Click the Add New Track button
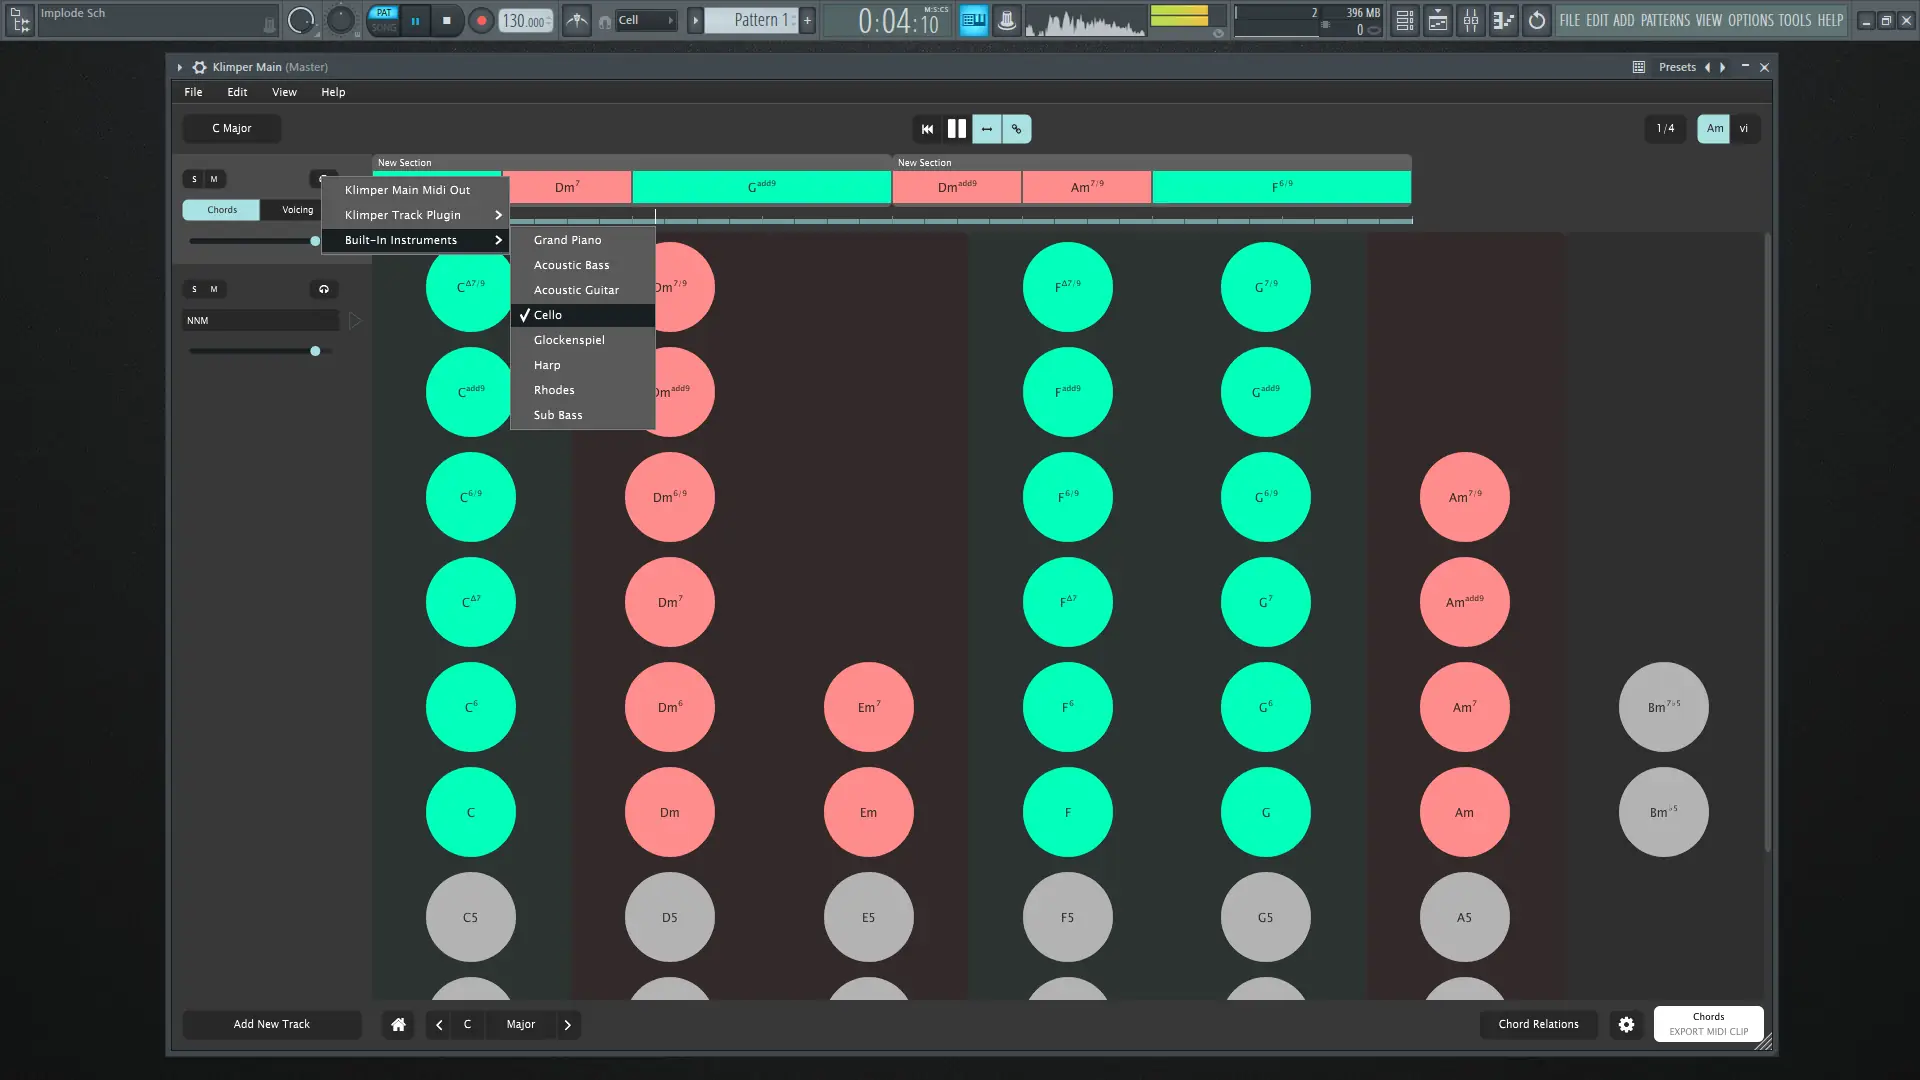 (271, 1024)
